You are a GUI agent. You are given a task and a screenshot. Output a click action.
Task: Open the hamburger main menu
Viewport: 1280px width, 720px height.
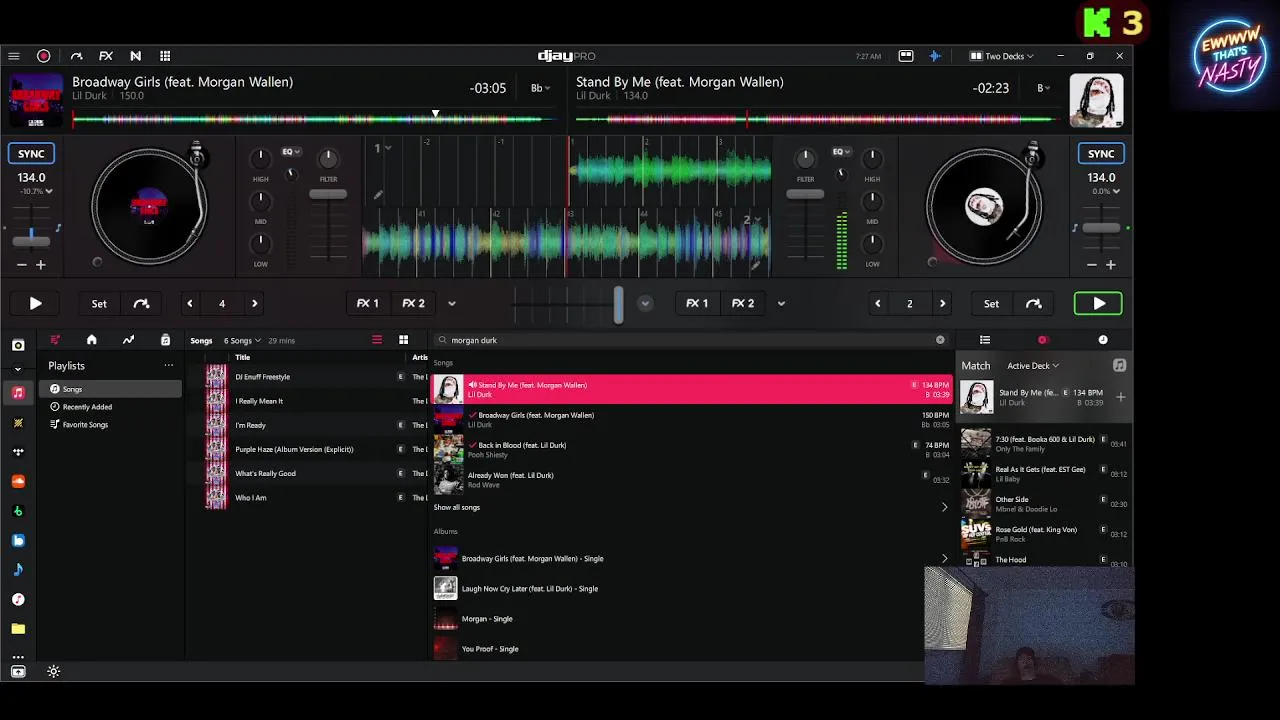point(14,56)
